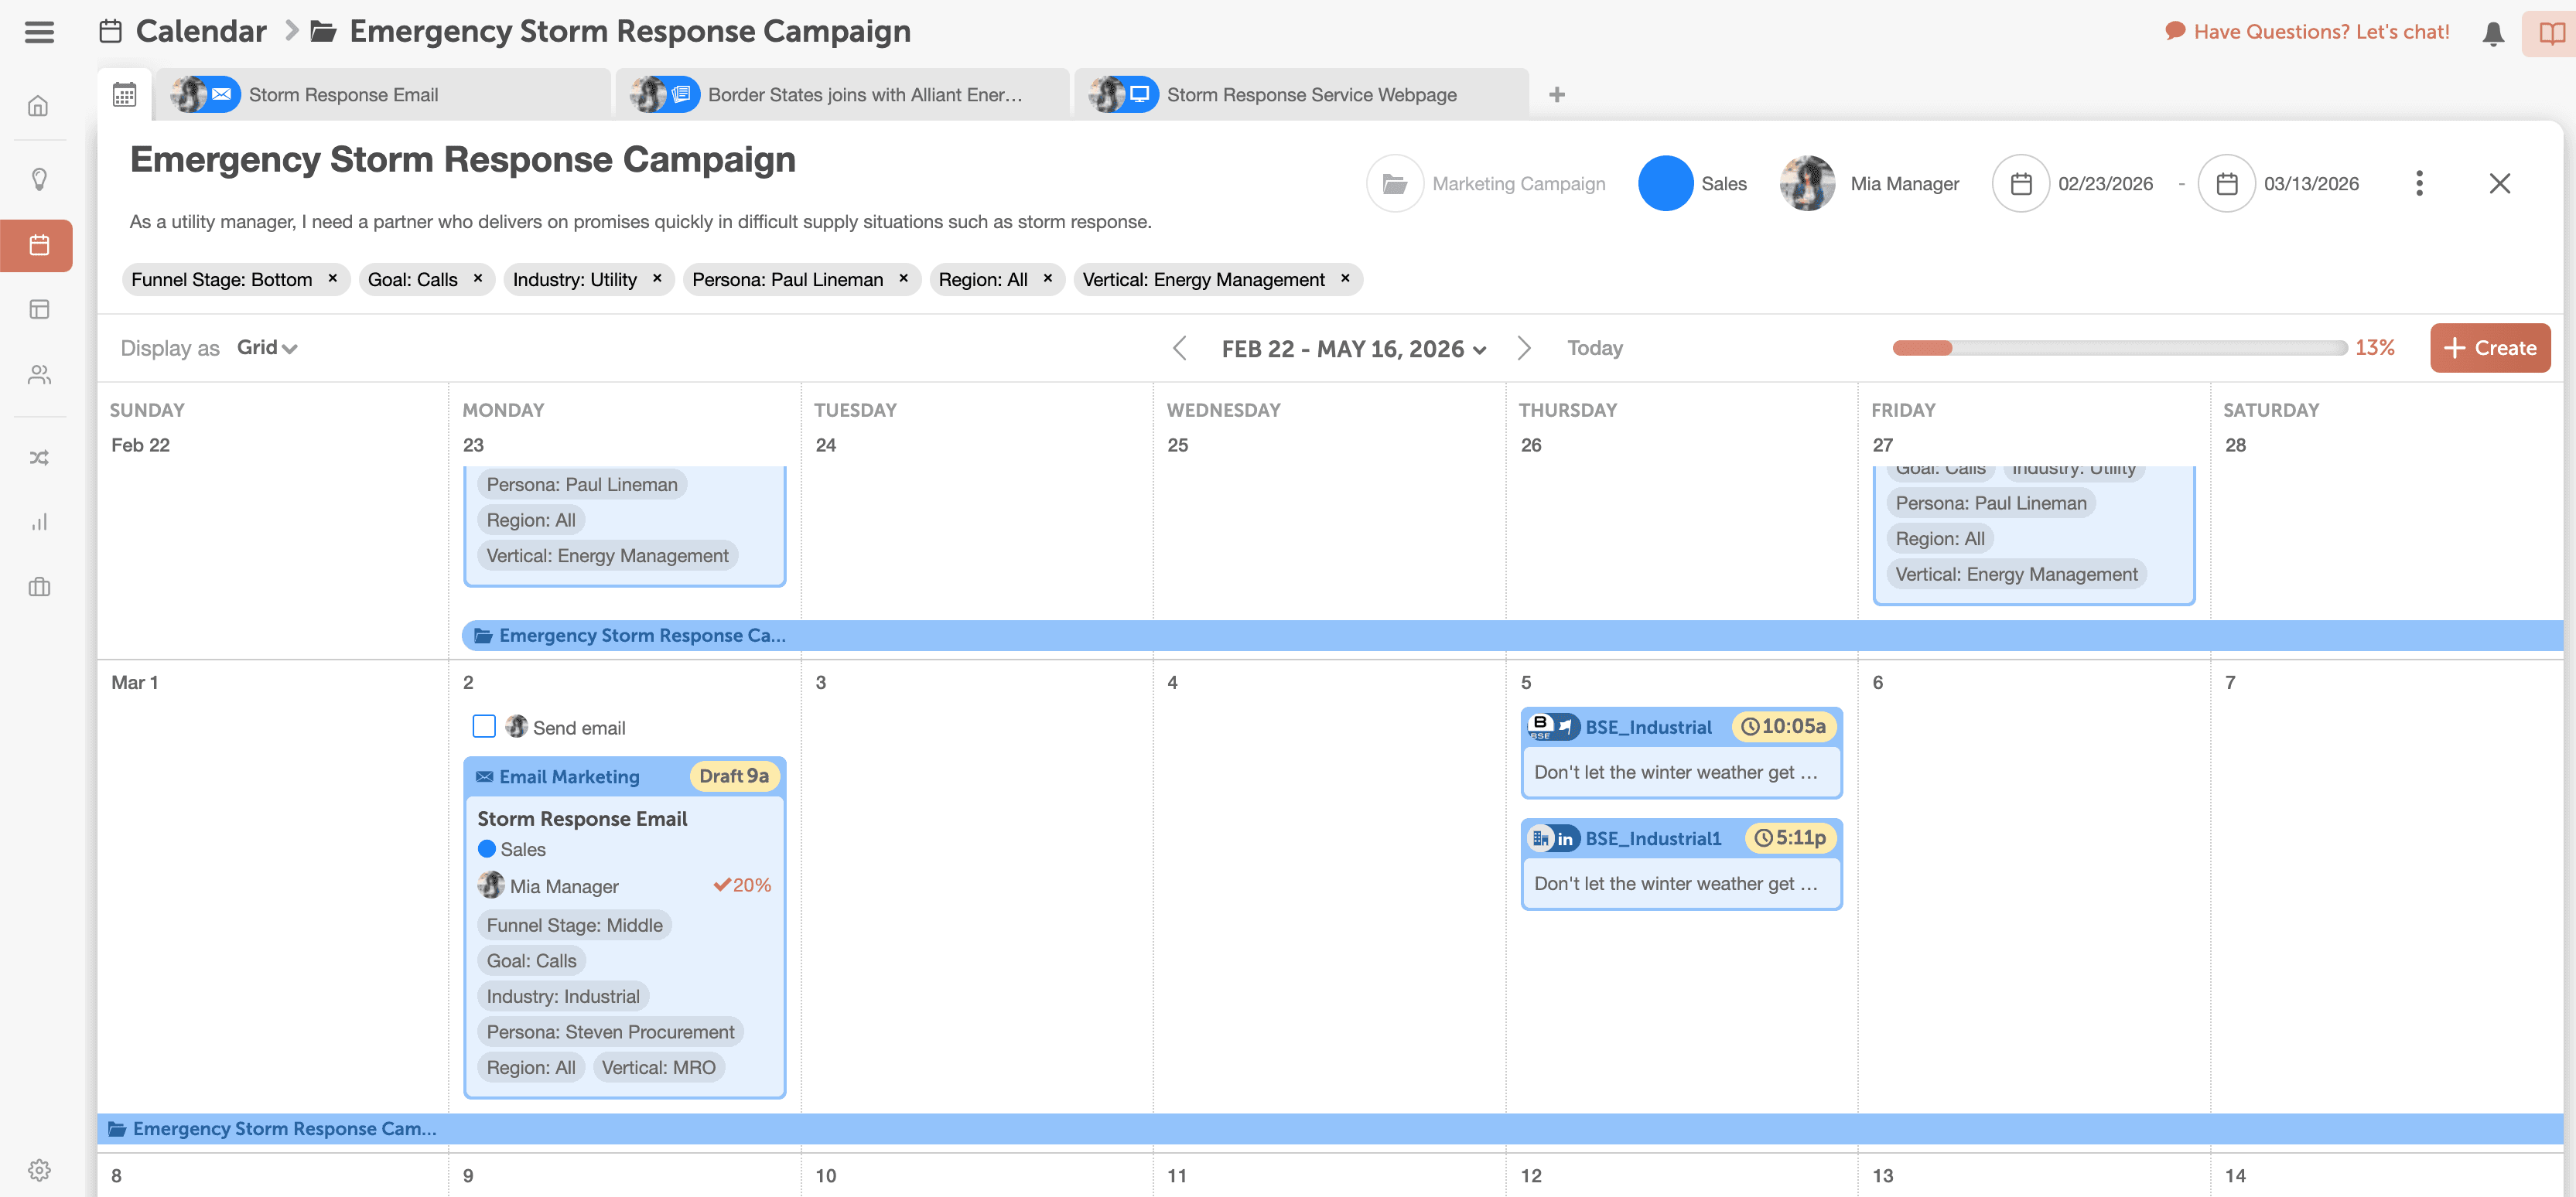2576x1197 pixels.
Task: Remove the Industry: Utility tag
Action: tap(657, 279)
